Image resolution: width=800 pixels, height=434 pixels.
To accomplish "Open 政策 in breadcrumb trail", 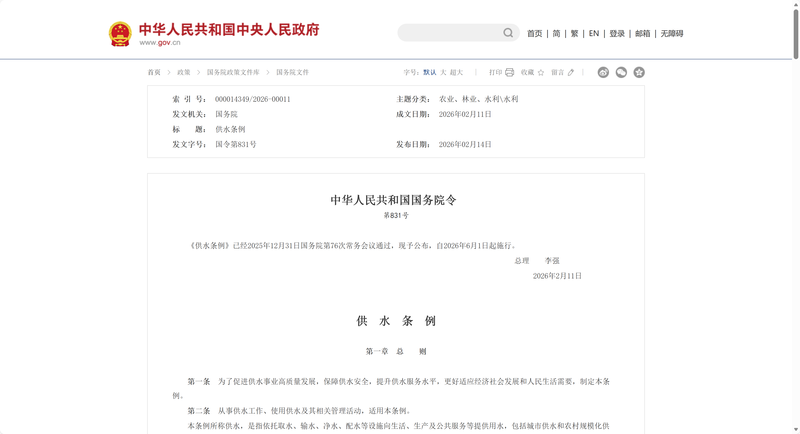I will pos(184,72).
